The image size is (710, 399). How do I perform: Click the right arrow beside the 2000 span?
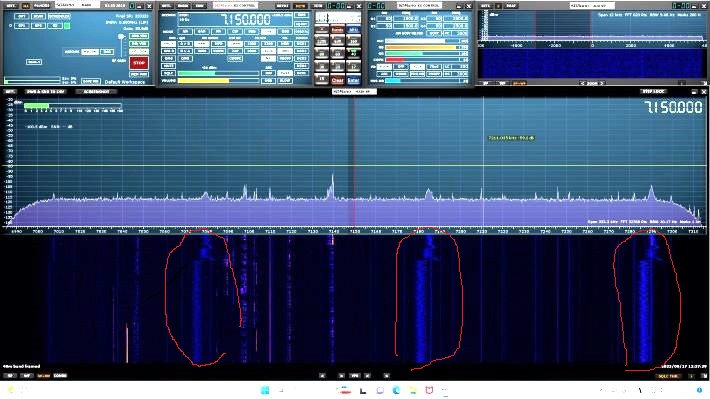click(x=602, y=83)
